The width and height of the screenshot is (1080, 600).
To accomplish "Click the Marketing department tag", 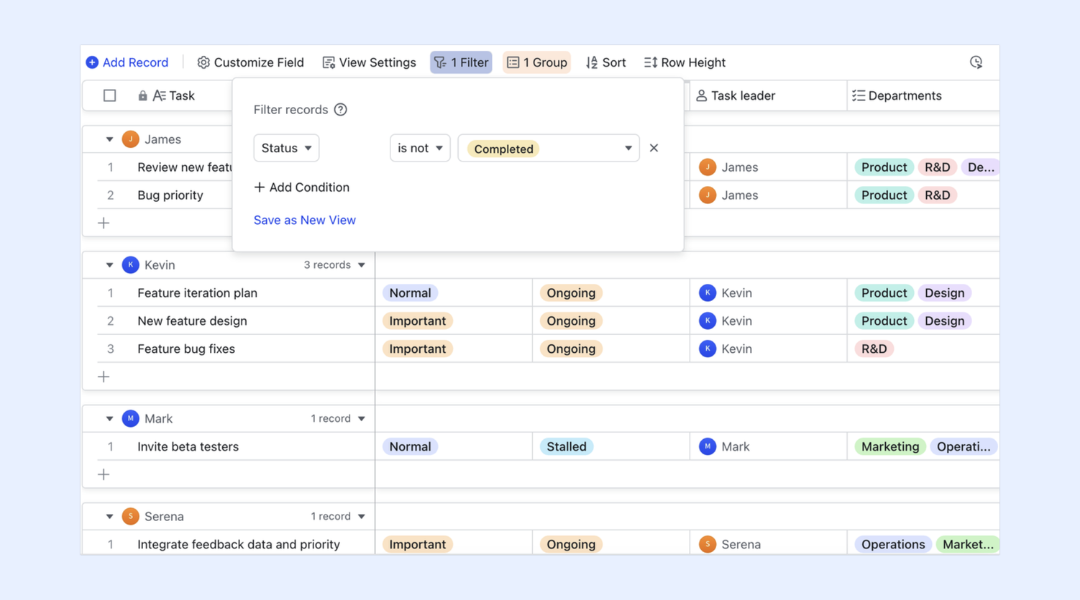I will [x=890, y=447].
